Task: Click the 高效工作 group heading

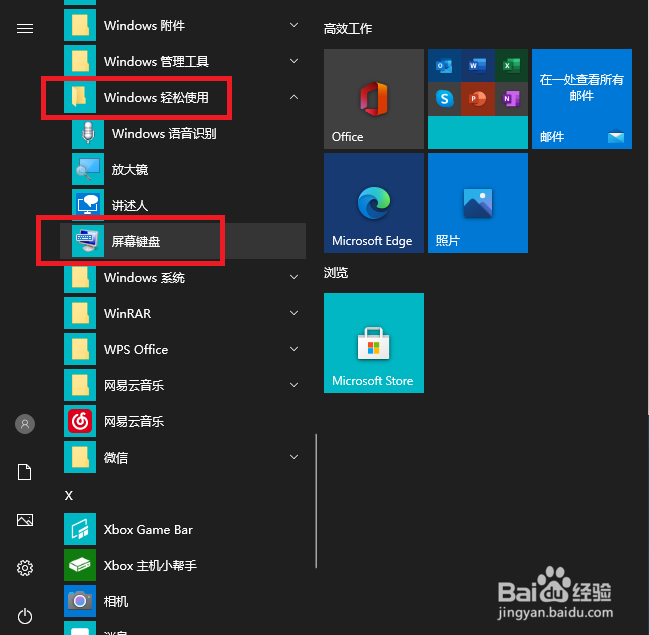Action: 348,29
